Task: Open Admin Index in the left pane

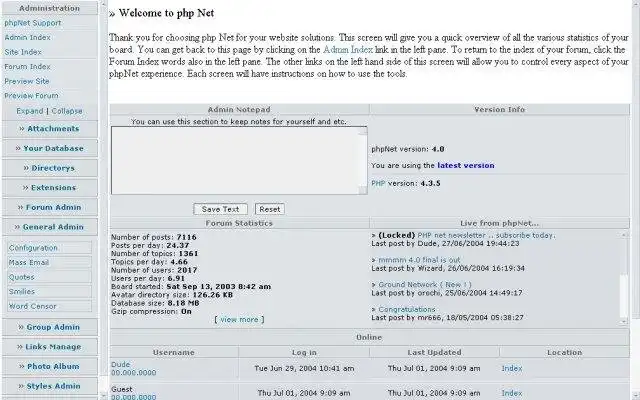Action: [27, 37]
